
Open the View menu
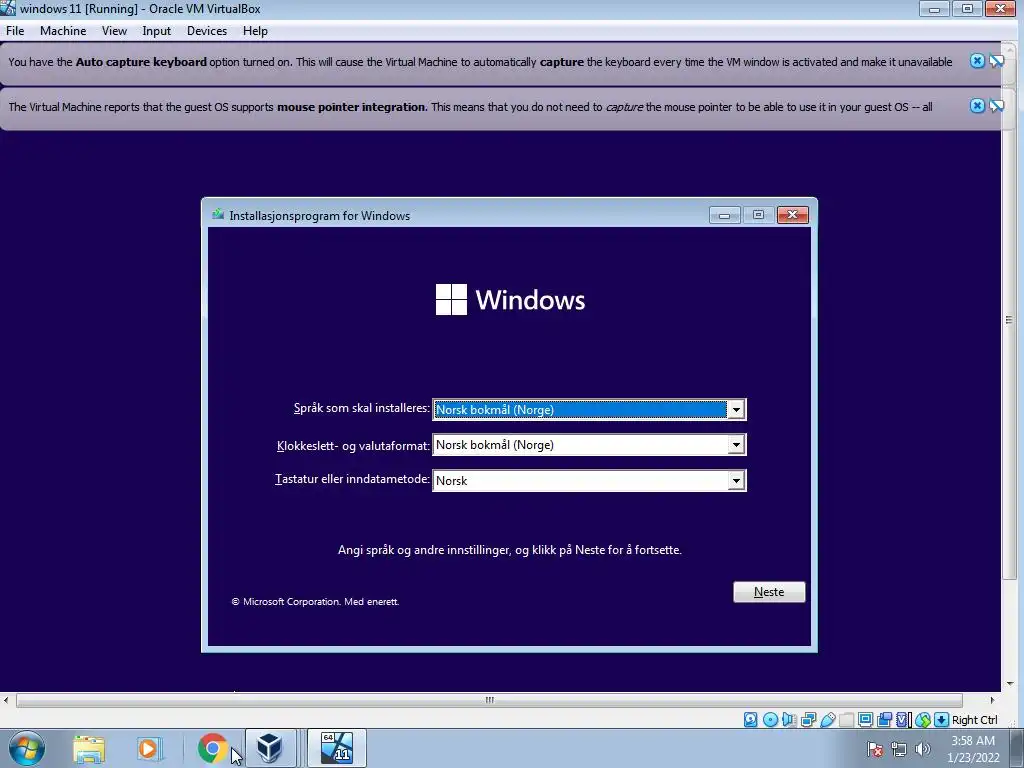[x=114, y=31]
